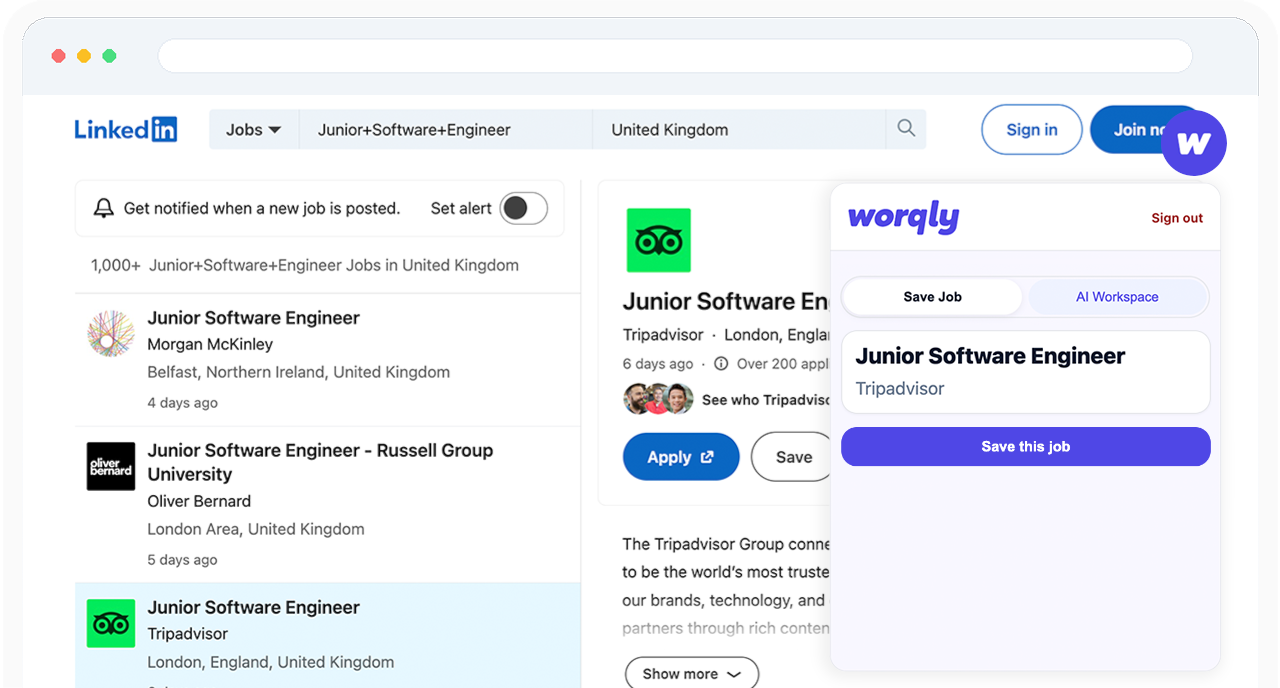Click Tripadvisor logo in the job list
Viewport: 1280px width, 688px height.
[x=111, y=623]
